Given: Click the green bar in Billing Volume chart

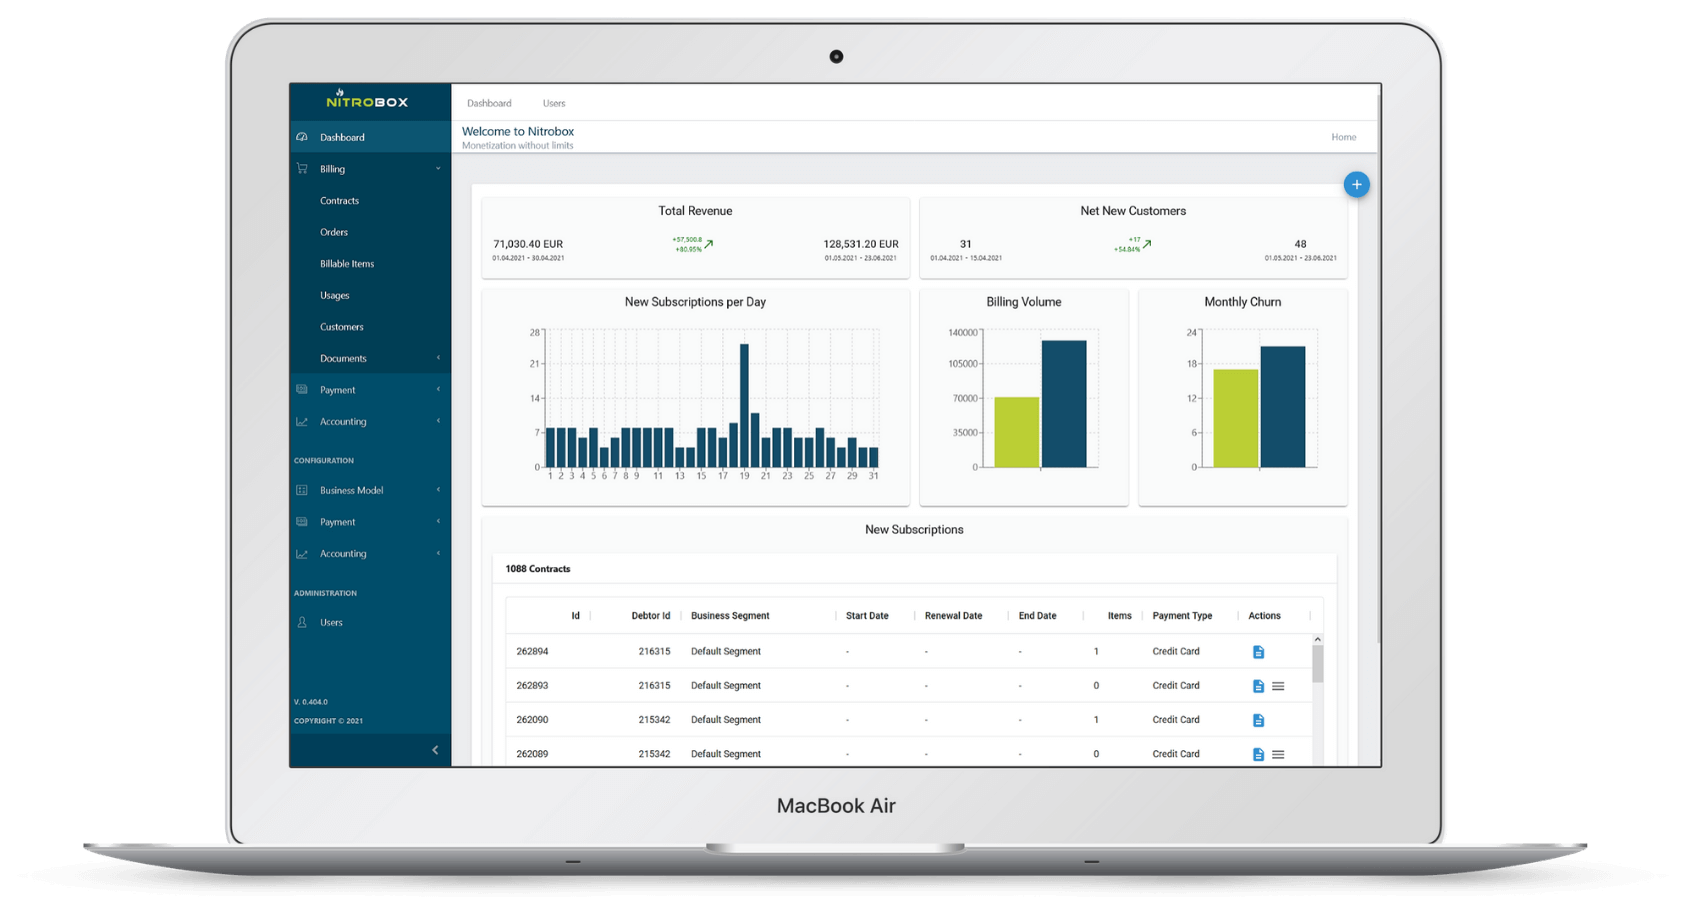Looking at the screenshot, I should pos(1016,432).
